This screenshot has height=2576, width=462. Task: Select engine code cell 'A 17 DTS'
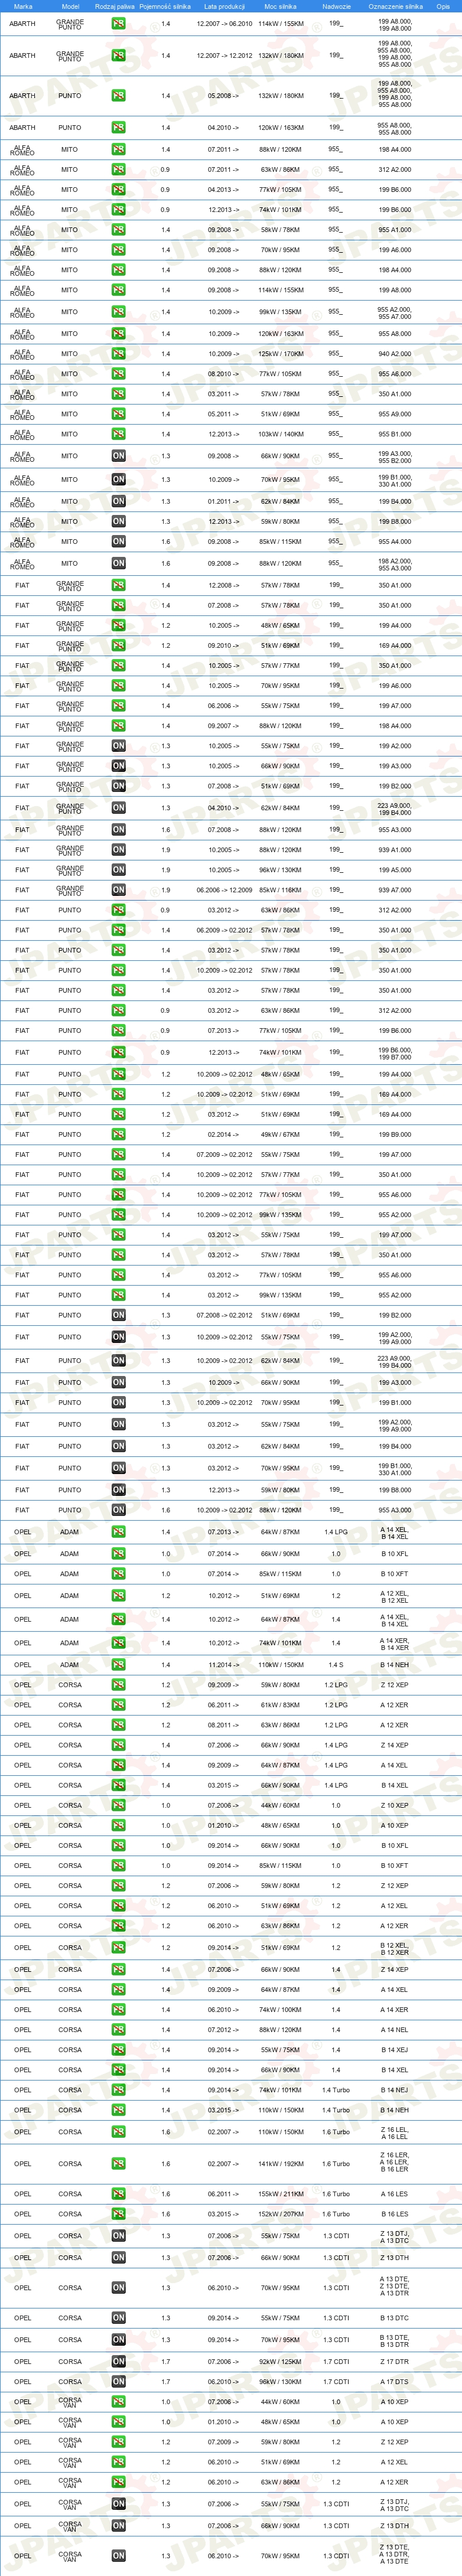pyautogui.click(x=395, y=2382)
